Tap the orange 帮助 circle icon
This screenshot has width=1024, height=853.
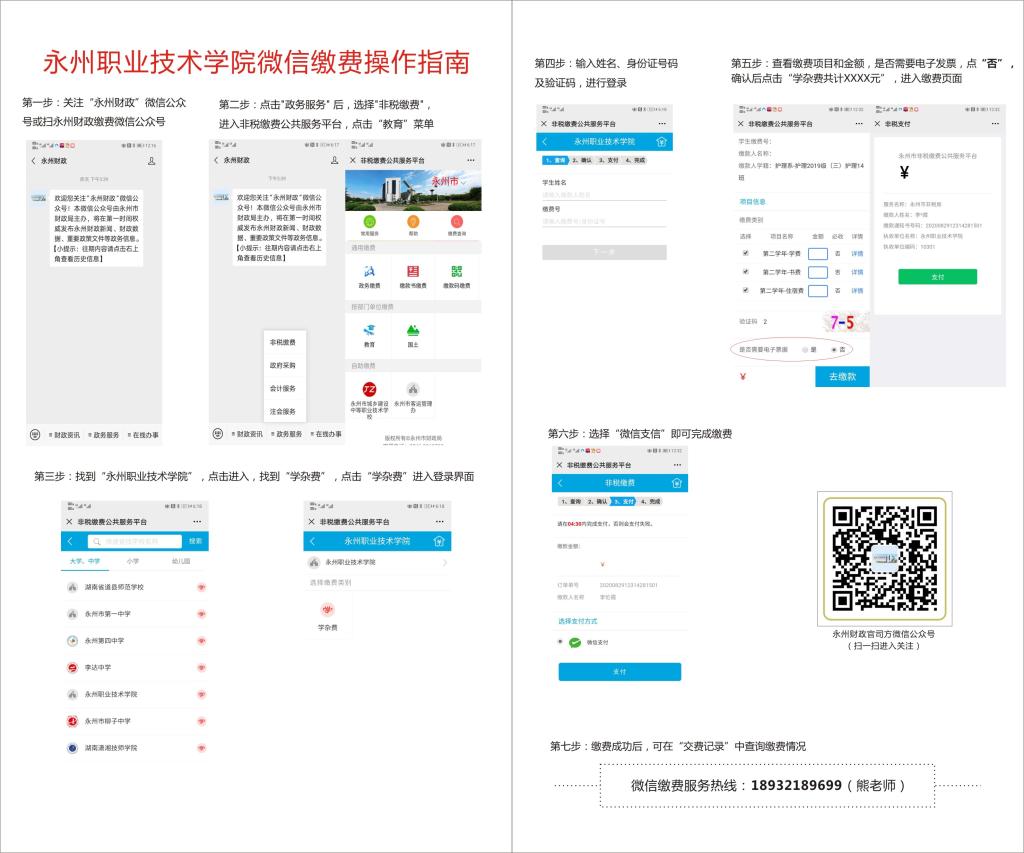coord(413,221)
